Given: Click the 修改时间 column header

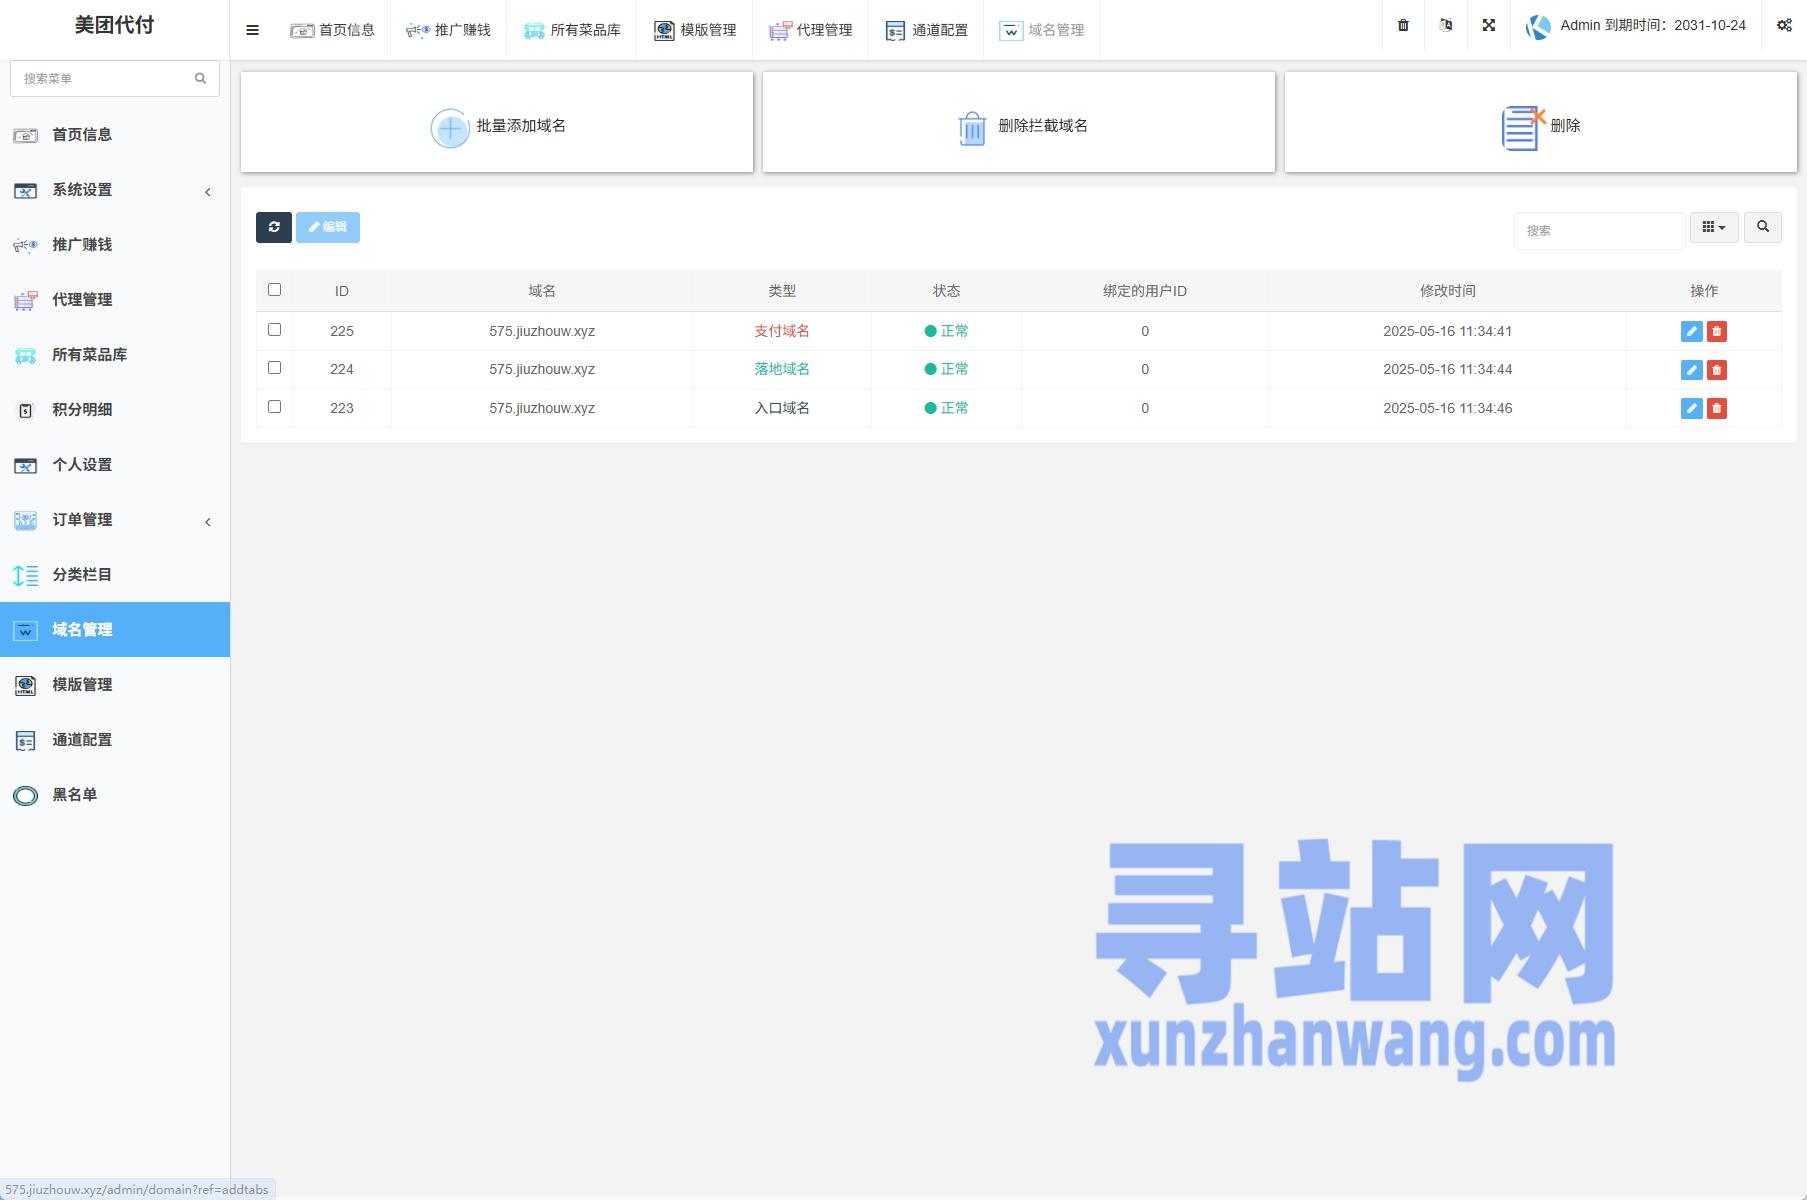Looking at the screenshot, I should 1447,291.
